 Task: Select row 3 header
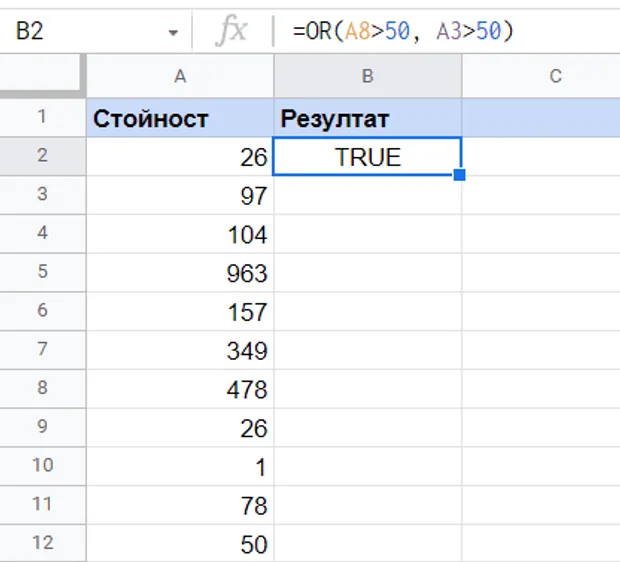click(x=42, y=195)
